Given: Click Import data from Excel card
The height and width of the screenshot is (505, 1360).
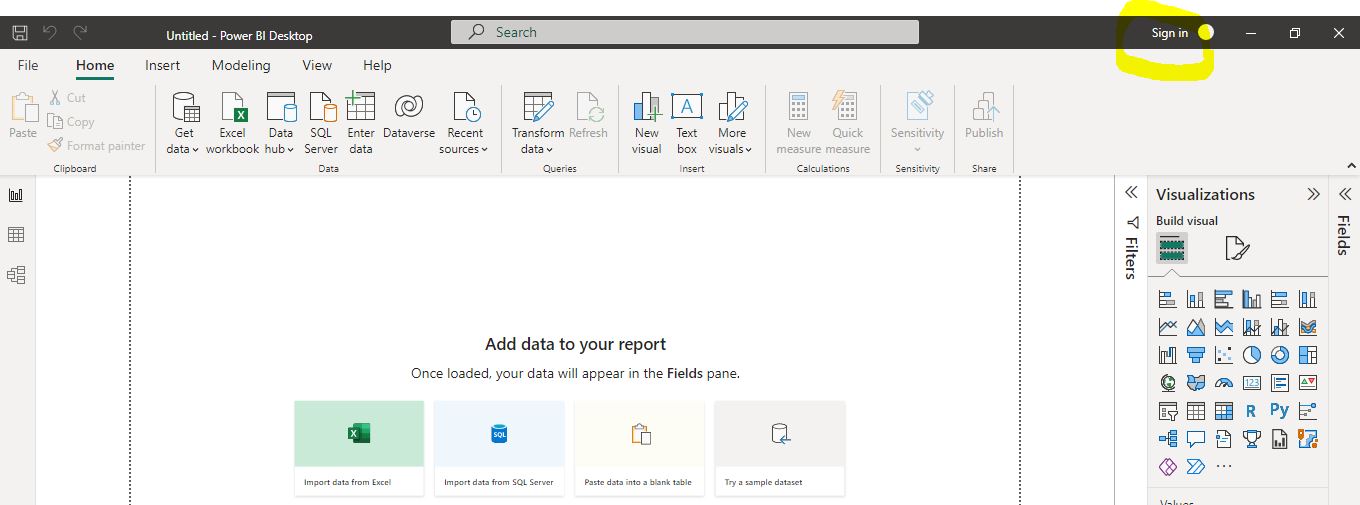Looking at the screenshot, I should click(359, 448).
